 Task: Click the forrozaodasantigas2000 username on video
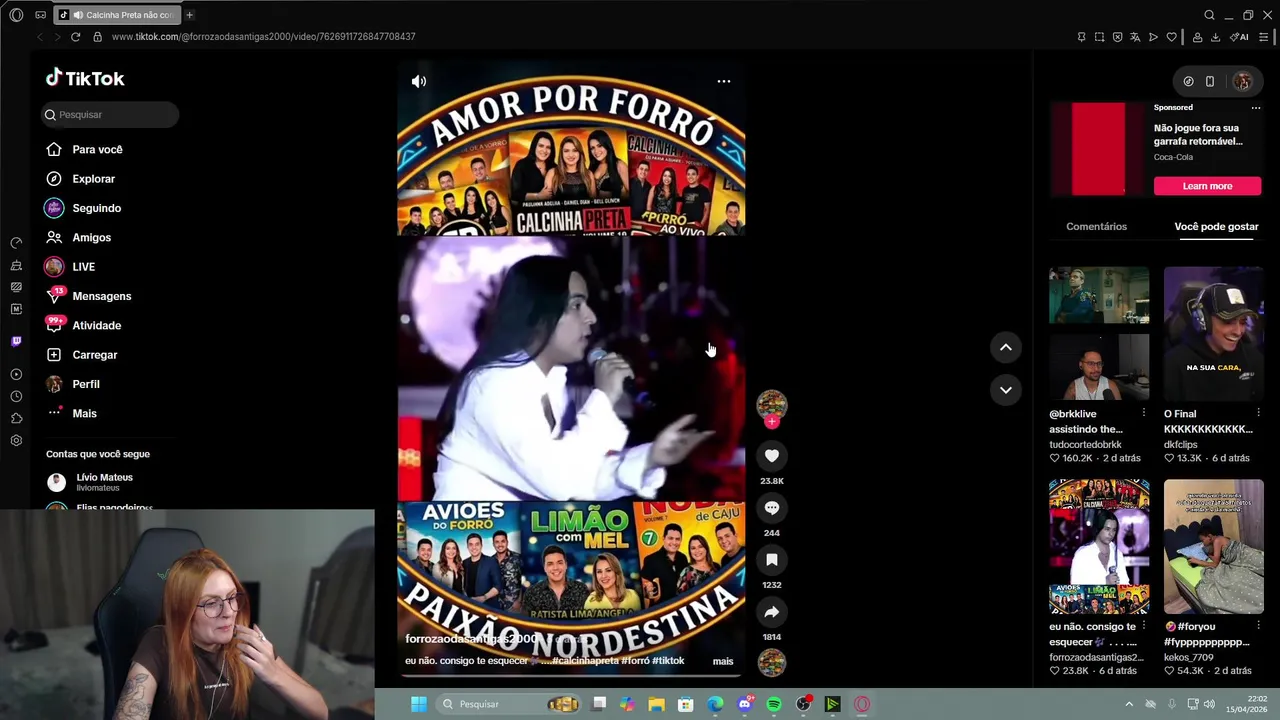[471, 638]
